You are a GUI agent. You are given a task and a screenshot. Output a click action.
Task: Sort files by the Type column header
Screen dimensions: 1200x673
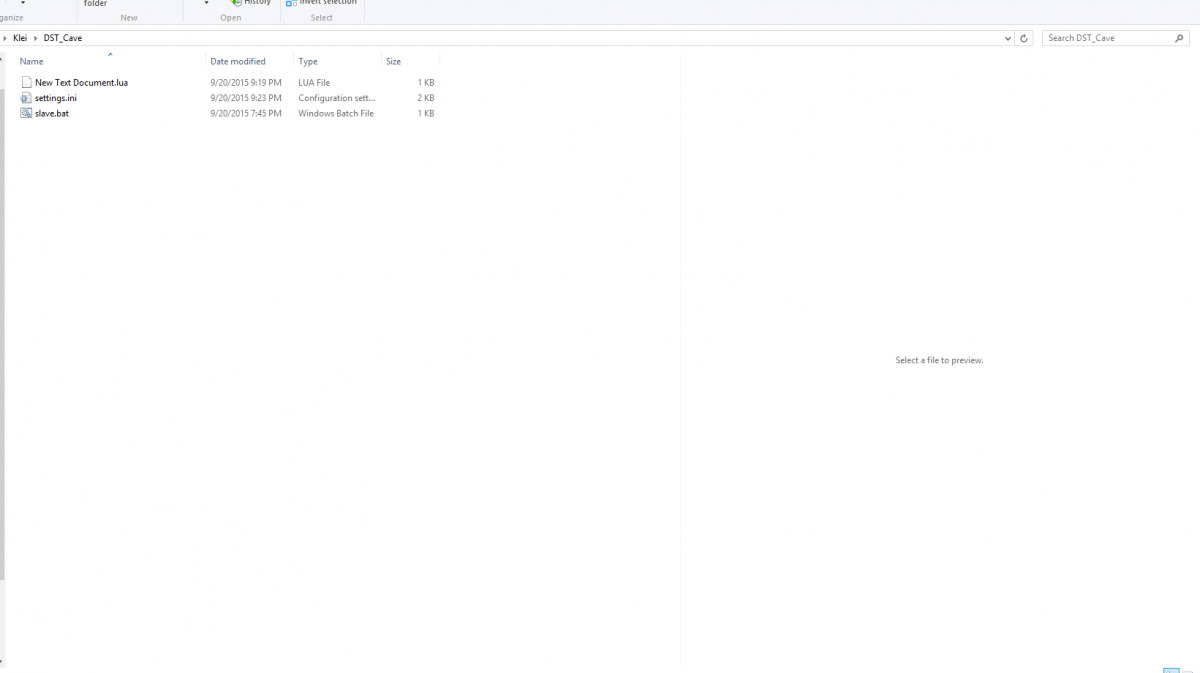coord(308,61)
